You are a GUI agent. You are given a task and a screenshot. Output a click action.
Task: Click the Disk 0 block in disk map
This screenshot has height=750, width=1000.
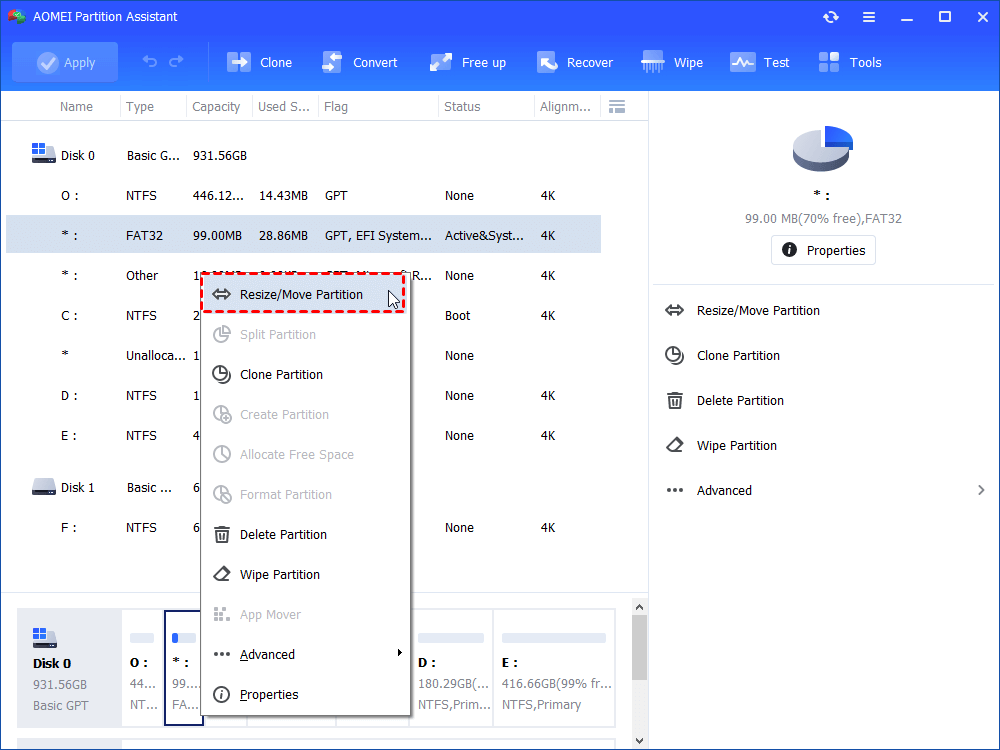click(x=69, y=668)
